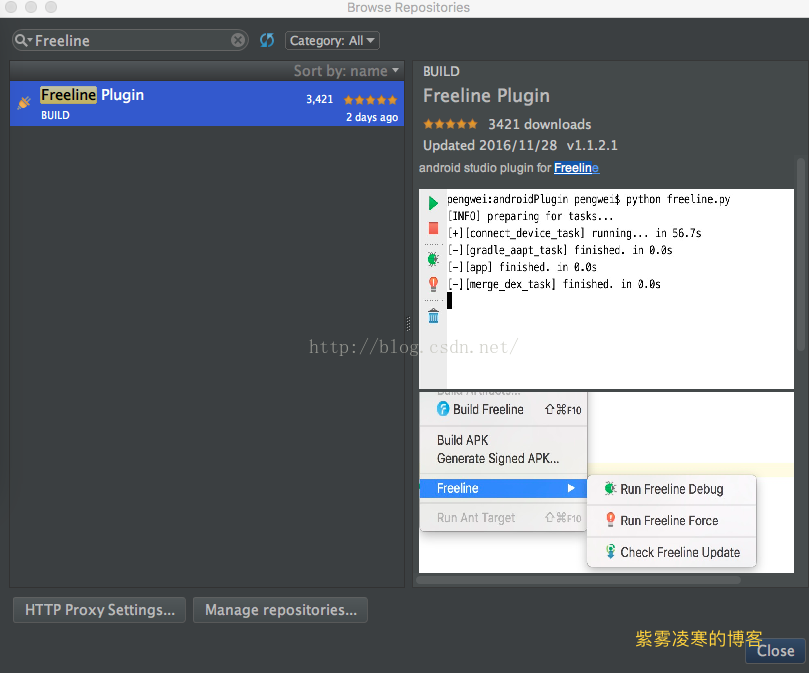Choose Run Ant Target entry
The width and height of the screenshot is (809, 673).
click(504, 518)
